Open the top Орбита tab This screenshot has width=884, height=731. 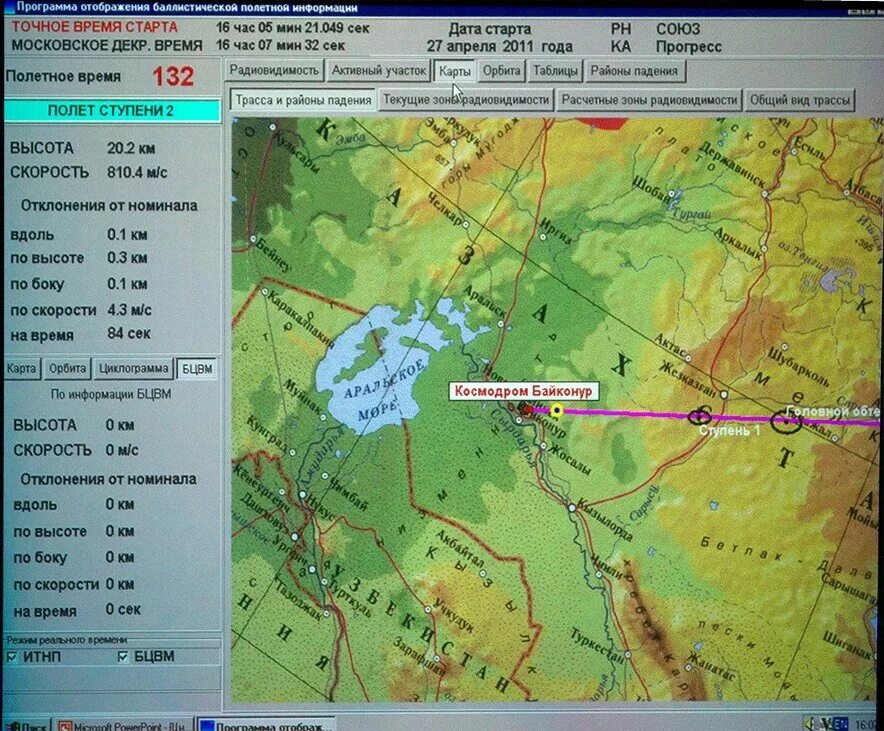point(501,71)
